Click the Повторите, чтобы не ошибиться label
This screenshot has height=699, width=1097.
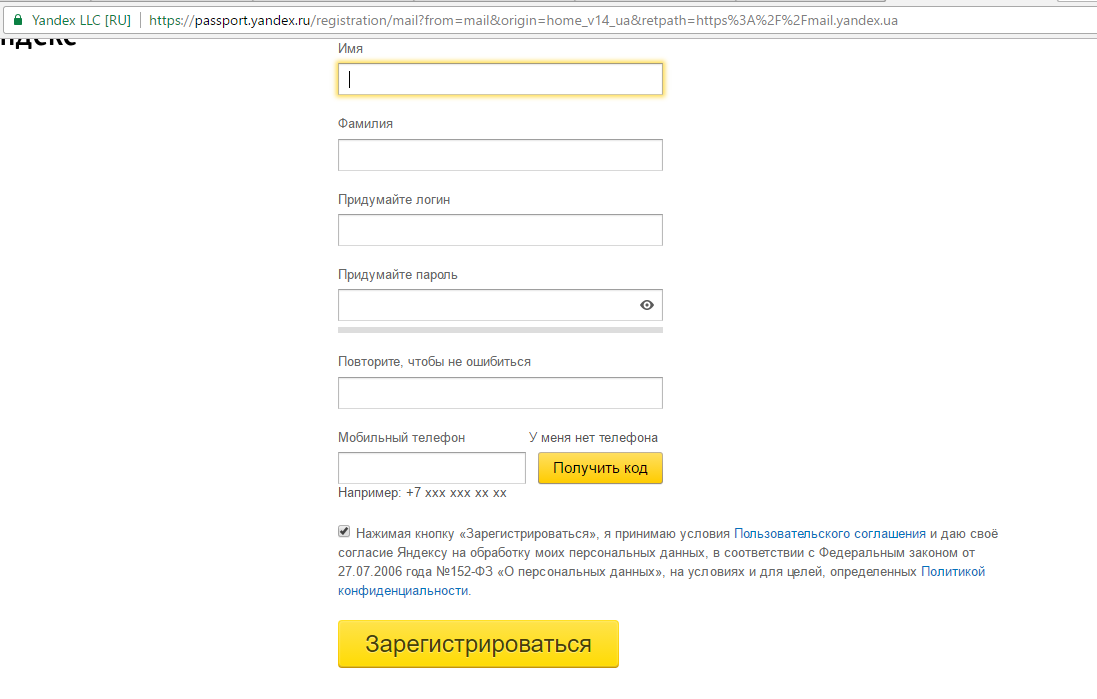pos(434,361)
